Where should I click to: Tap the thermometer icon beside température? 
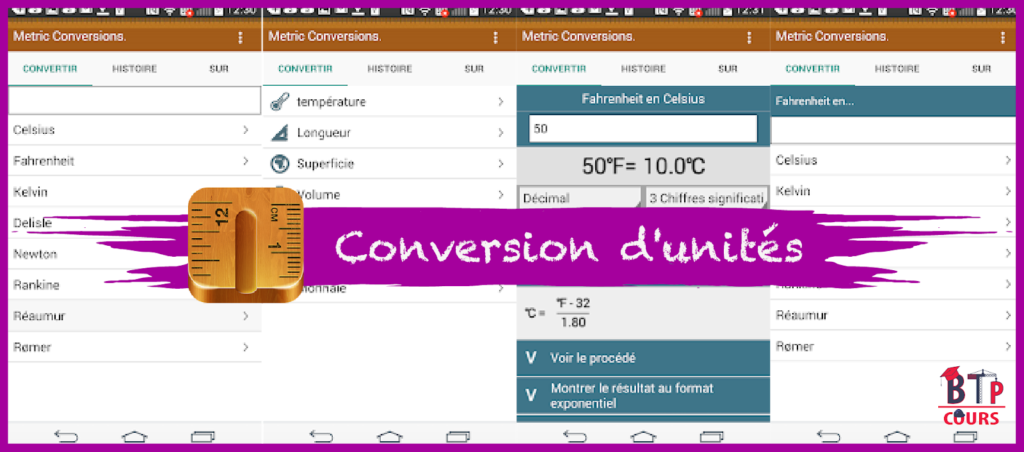pyautogui.click(x=279, y=102)
